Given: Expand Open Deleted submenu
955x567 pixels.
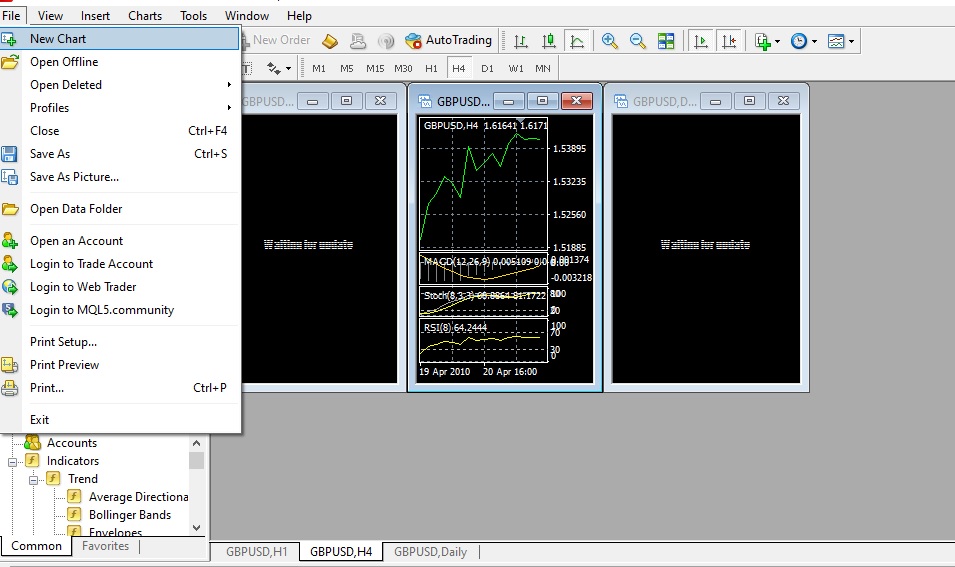Looking at the screenshot, I should 119,85.
